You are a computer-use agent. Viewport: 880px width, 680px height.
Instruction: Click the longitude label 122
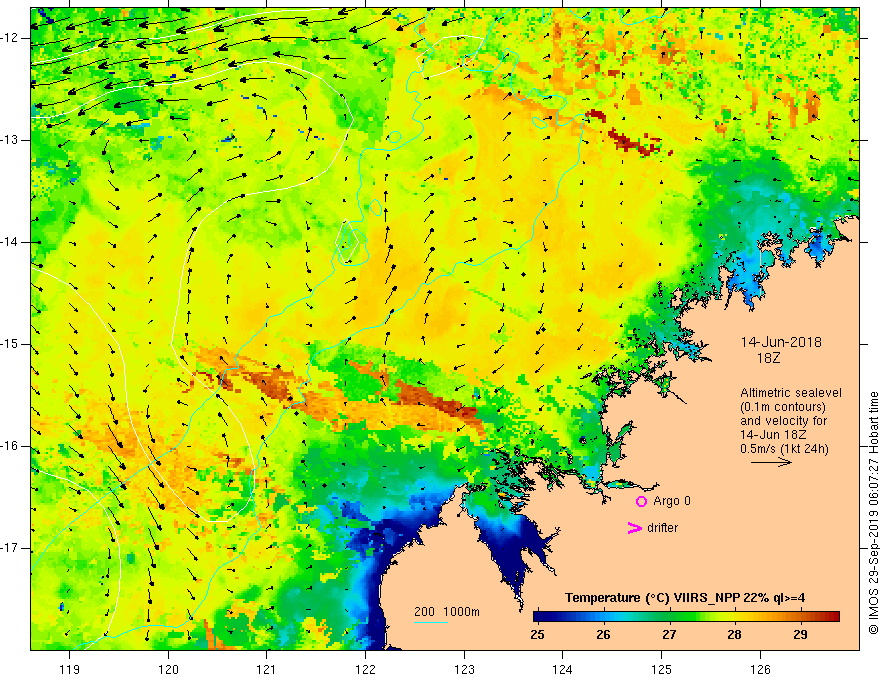tap(365, 669)
